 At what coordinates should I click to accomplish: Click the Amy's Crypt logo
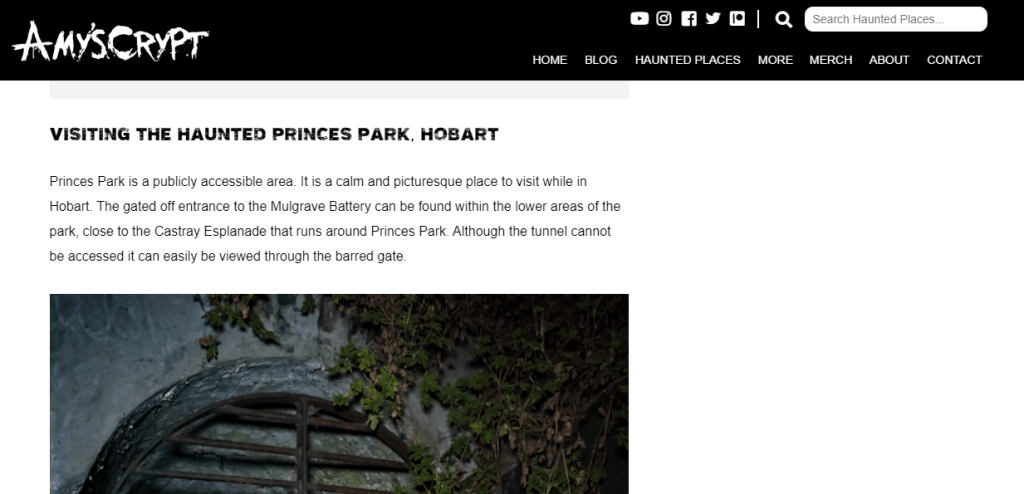pyautogui.click(x=111, y=41)
